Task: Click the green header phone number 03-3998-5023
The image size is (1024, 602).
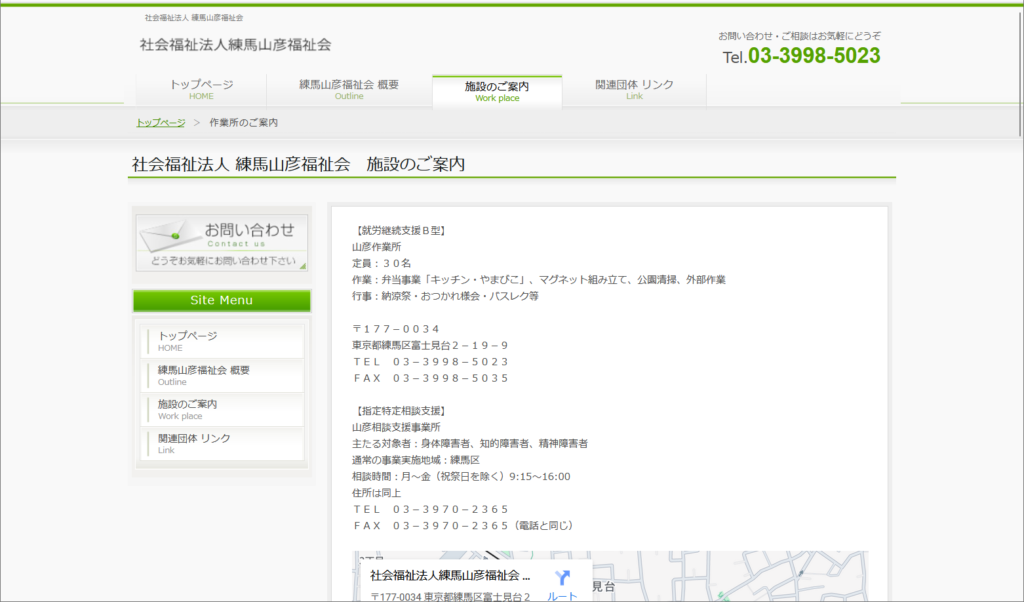Action: click(x=813, y=56)
